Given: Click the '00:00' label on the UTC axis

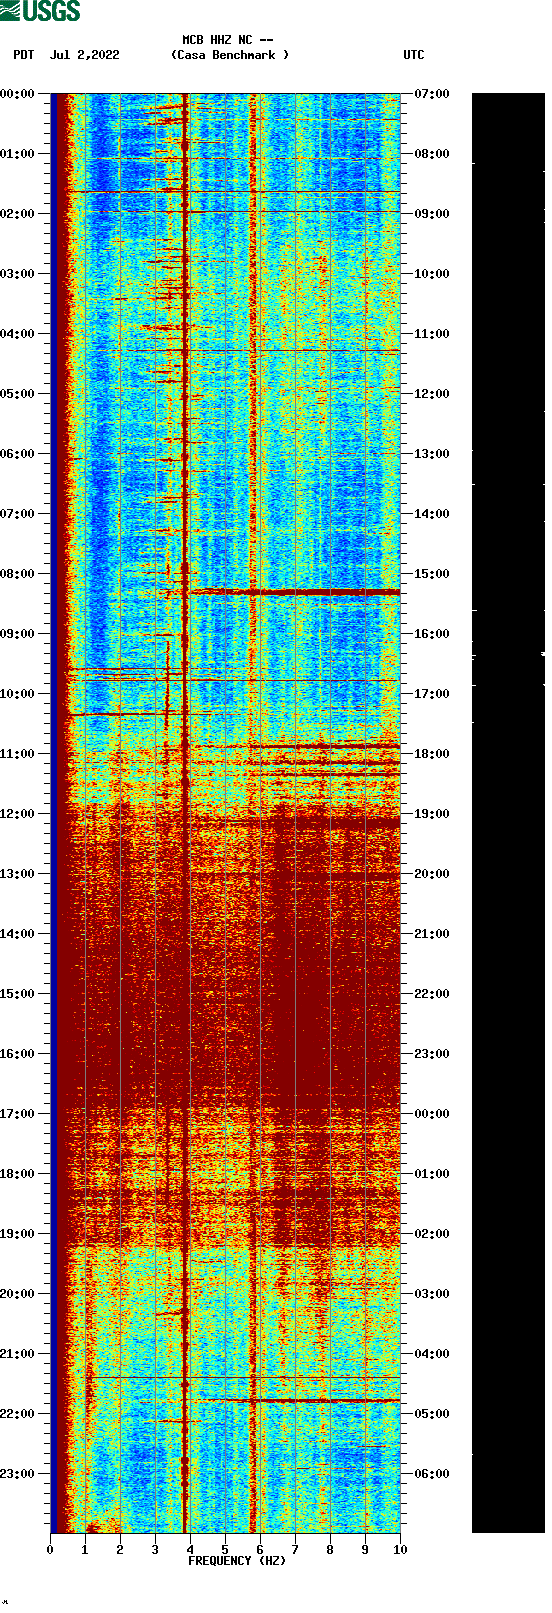Looking at the screenshot, I should coord(432,1114).
